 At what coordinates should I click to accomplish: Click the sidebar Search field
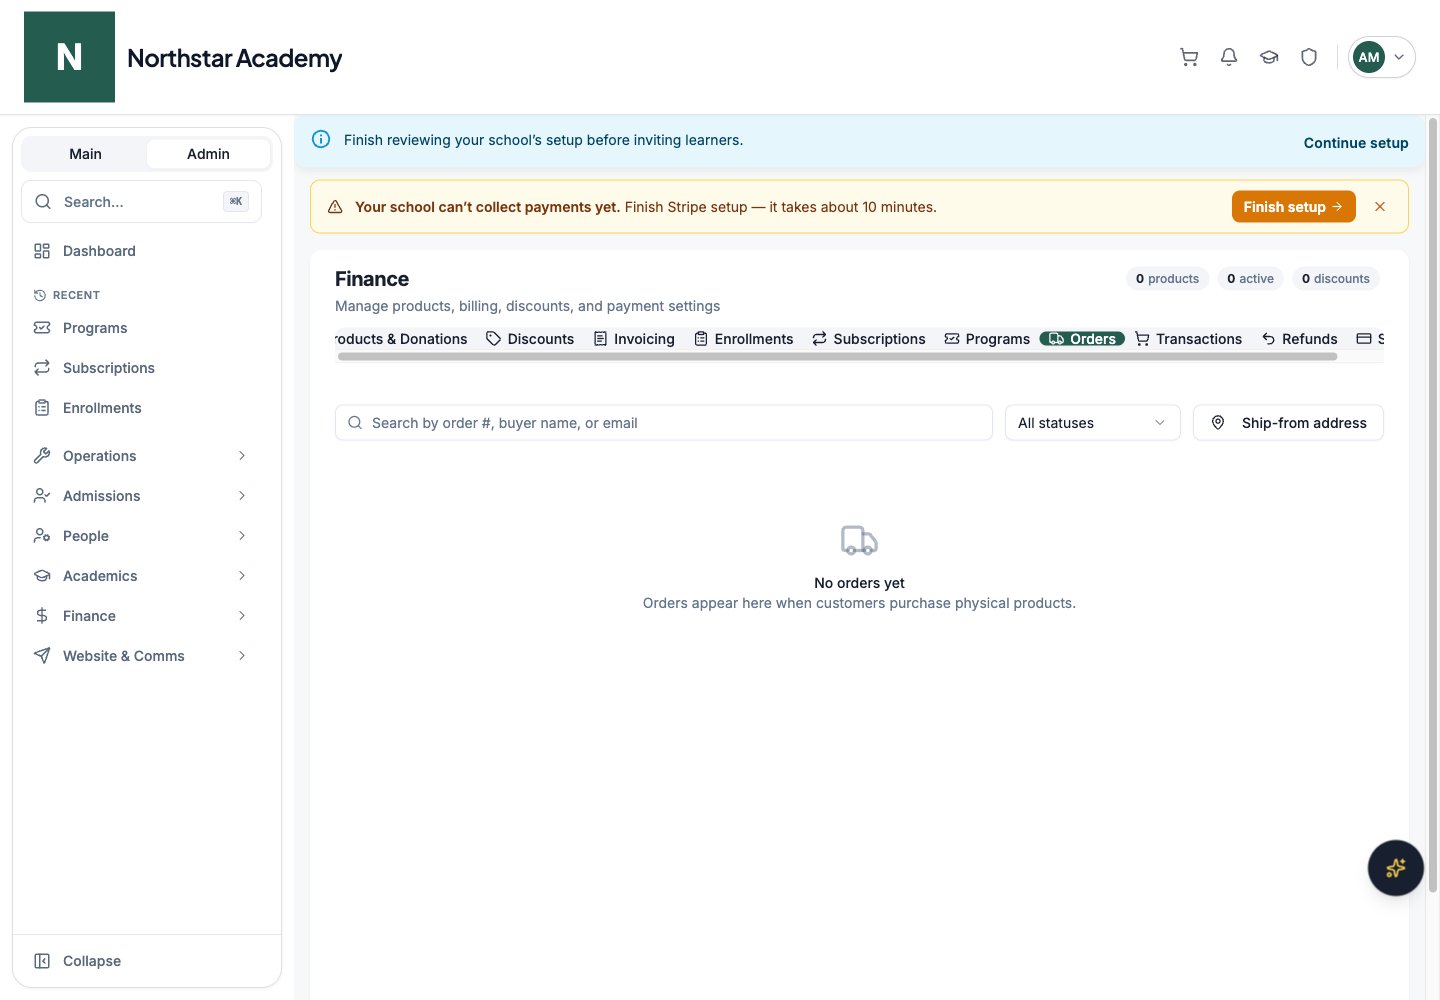coord(141,202)
